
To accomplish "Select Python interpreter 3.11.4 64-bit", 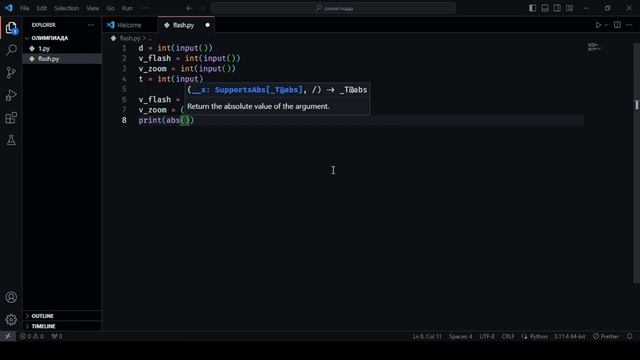I will [569, 336].
